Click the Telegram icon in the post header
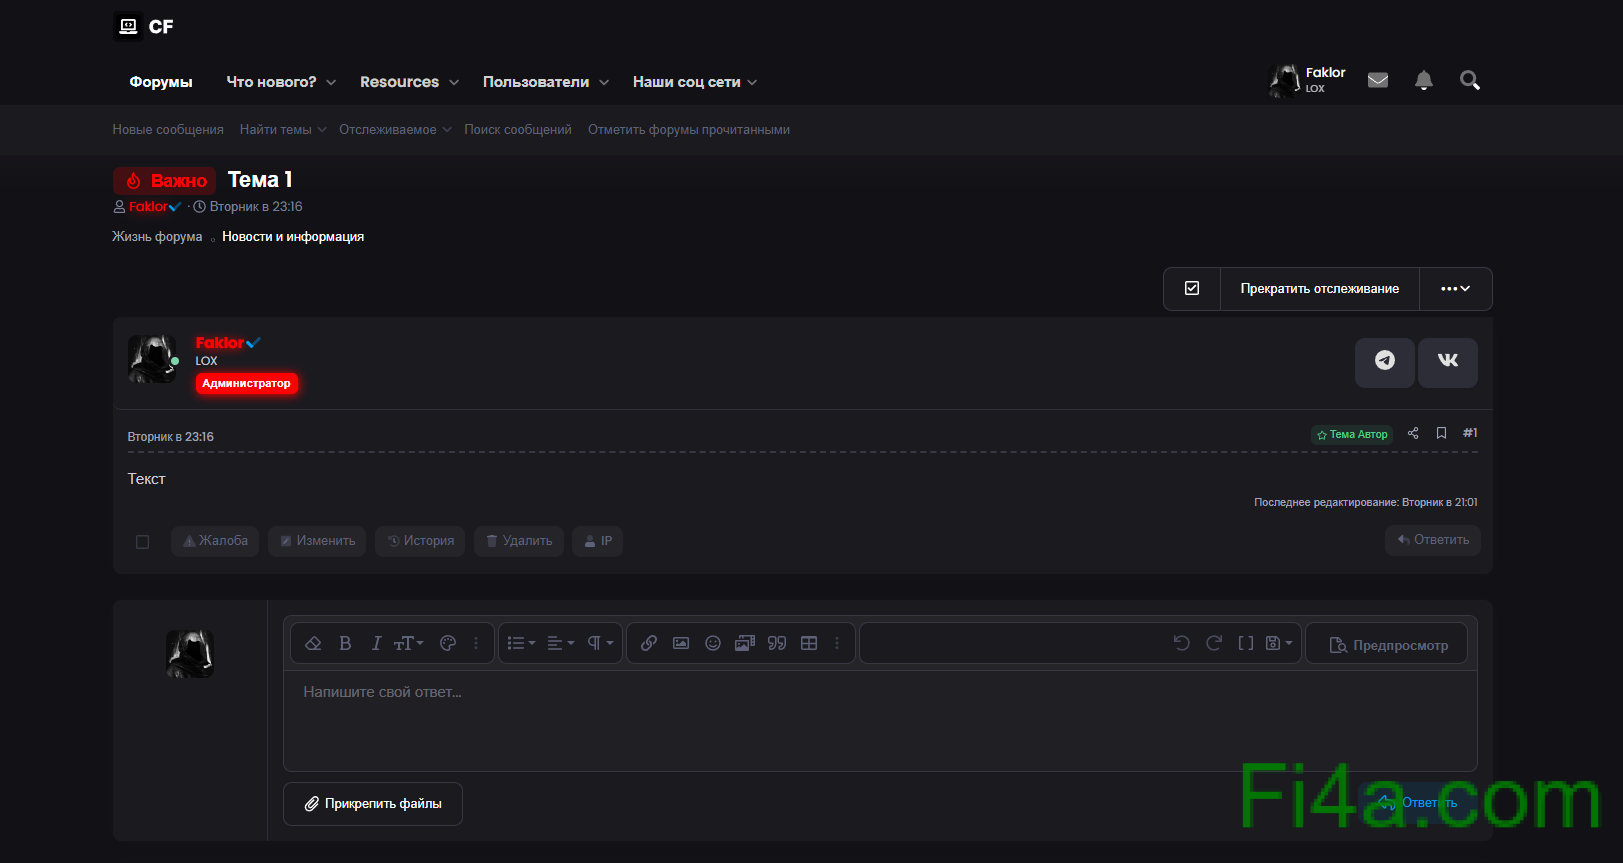The image size is (1623, 863). 1384,361
